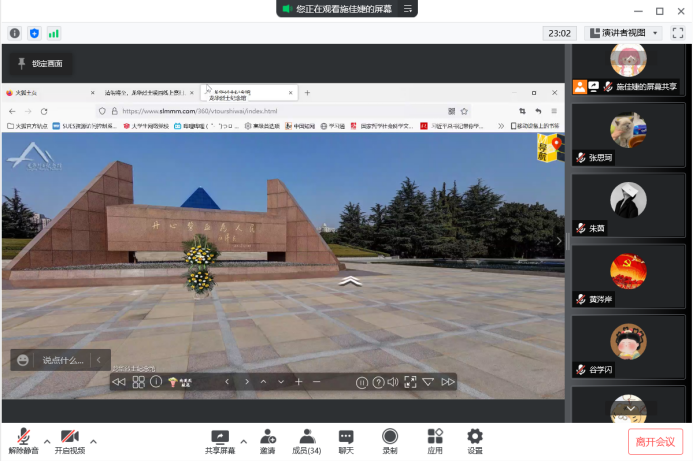The image size is (693, 461).
Task: Open the 应用 apps icon
Action: tap(435, 440)
